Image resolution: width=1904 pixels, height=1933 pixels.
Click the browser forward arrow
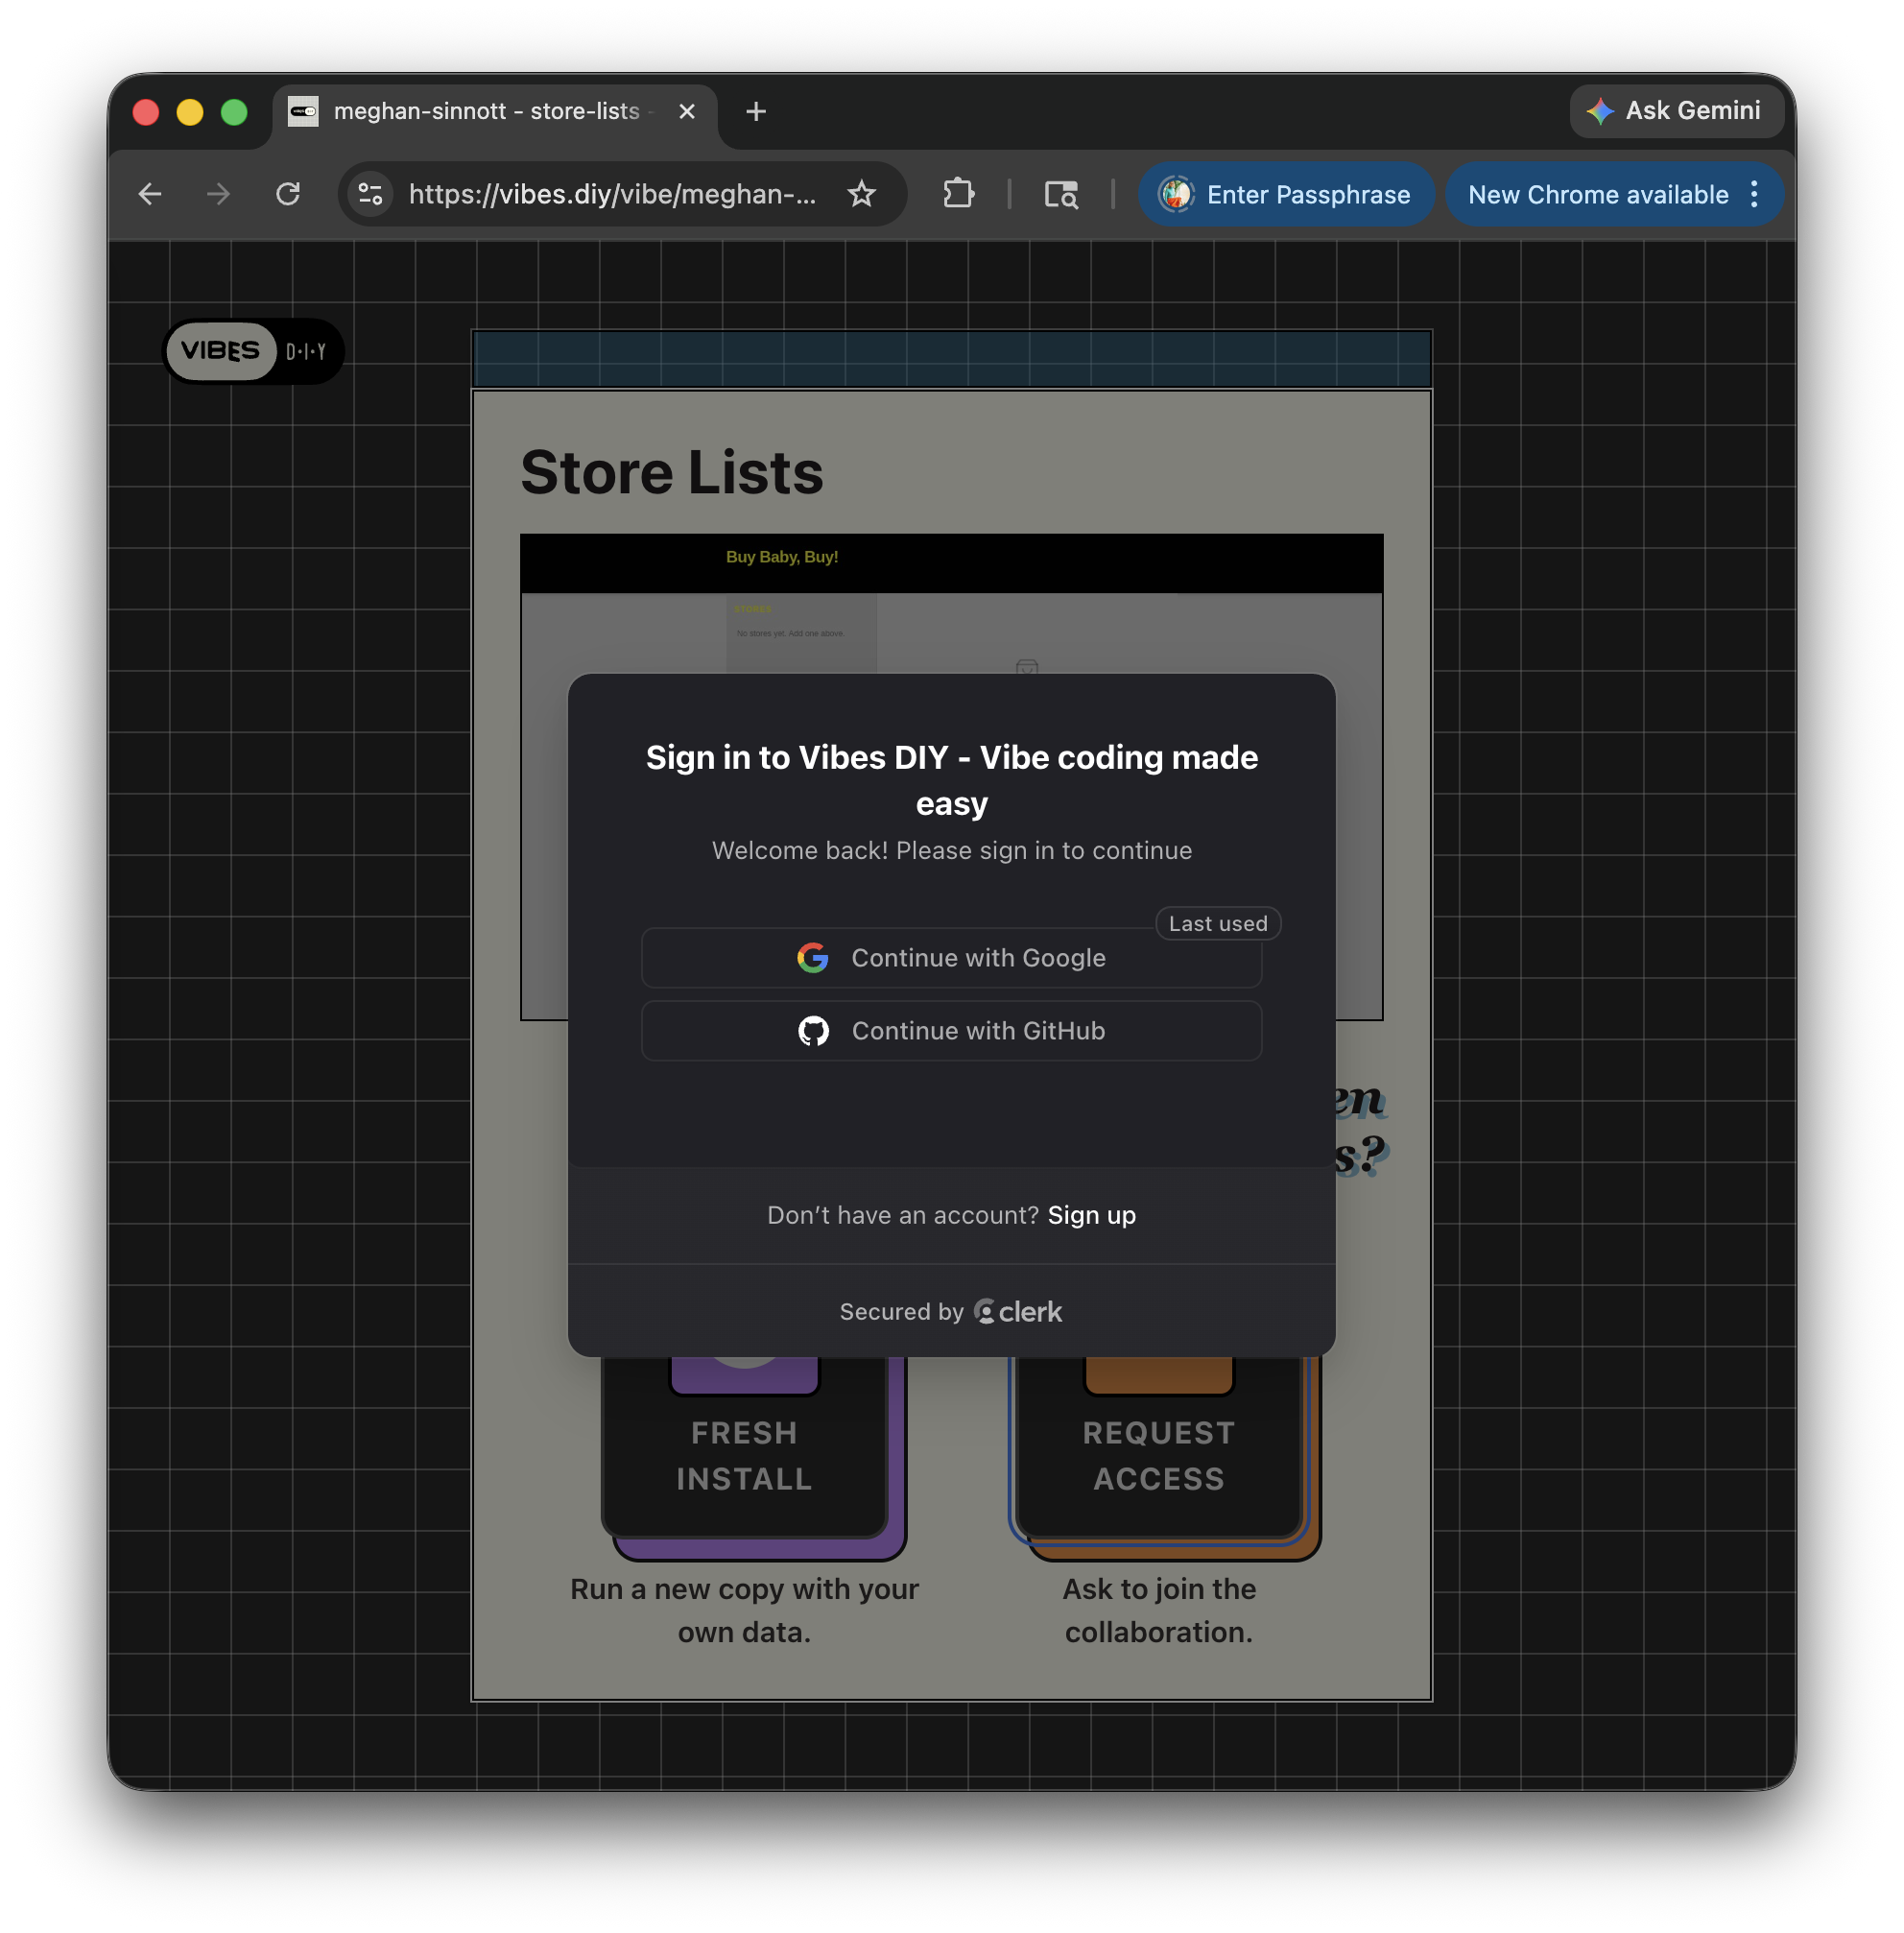point(218,194)
